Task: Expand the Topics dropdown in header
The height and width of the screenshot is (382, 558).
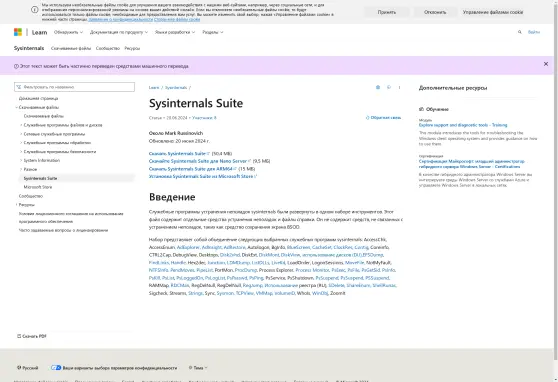Action: click(213, 32)
